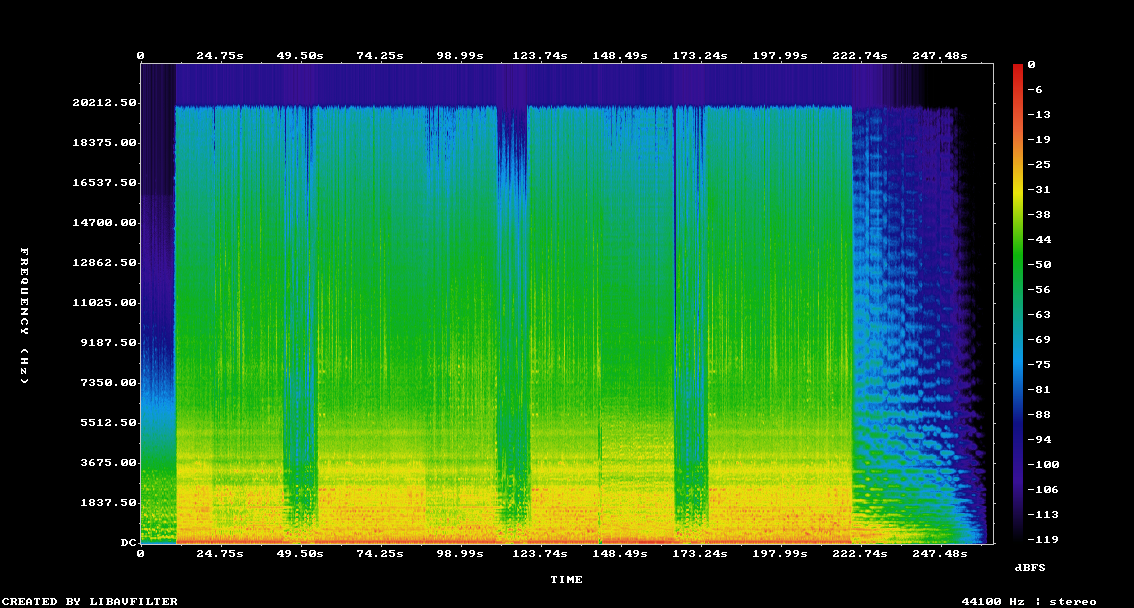Click the 3675.00 frequency label
Image resolution: width=1134 pixels, height=608 pixels.
pos(107,463)
